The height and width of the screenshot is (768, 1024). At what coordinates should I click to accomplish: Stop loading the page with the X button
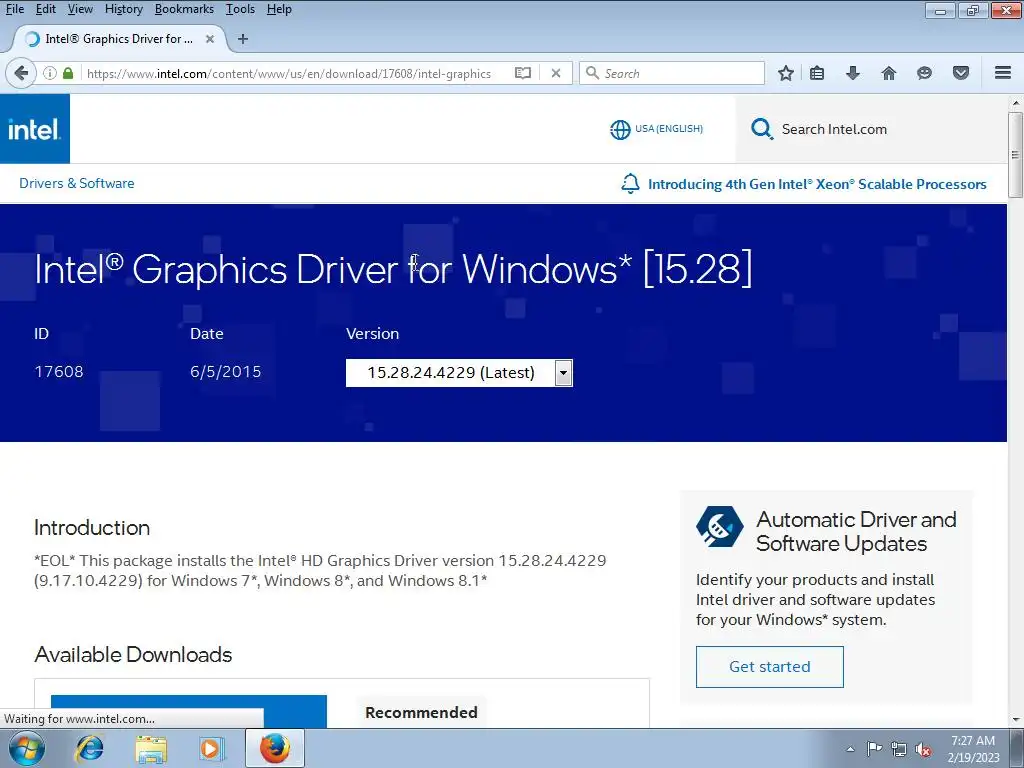[x=556, y=73]
